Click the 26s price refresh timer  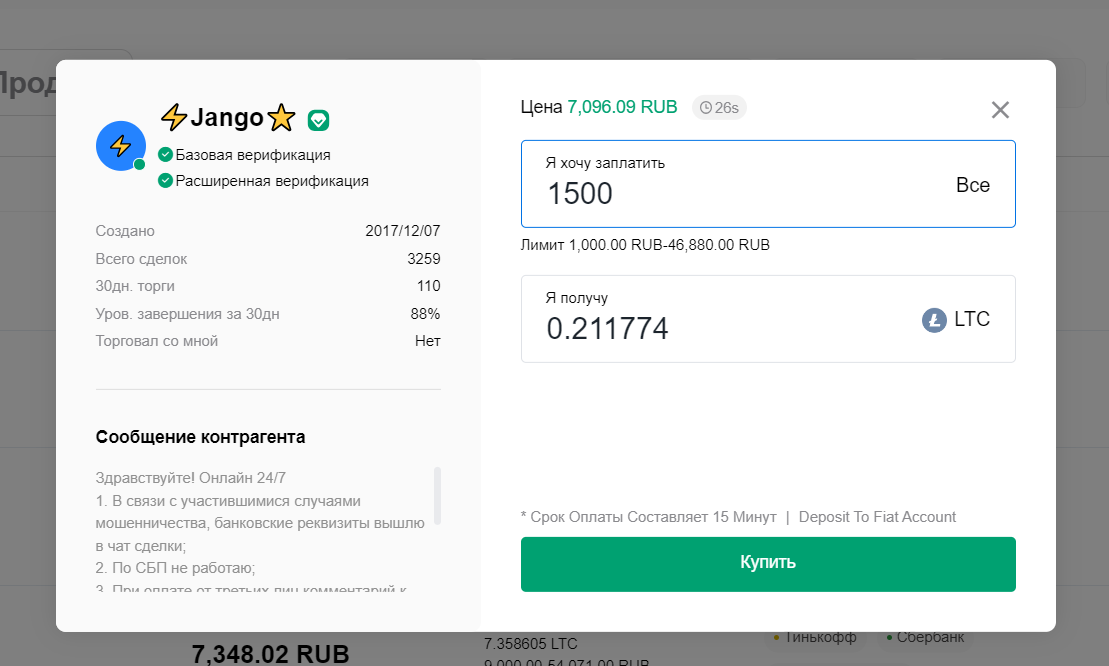tap(719, 107)
